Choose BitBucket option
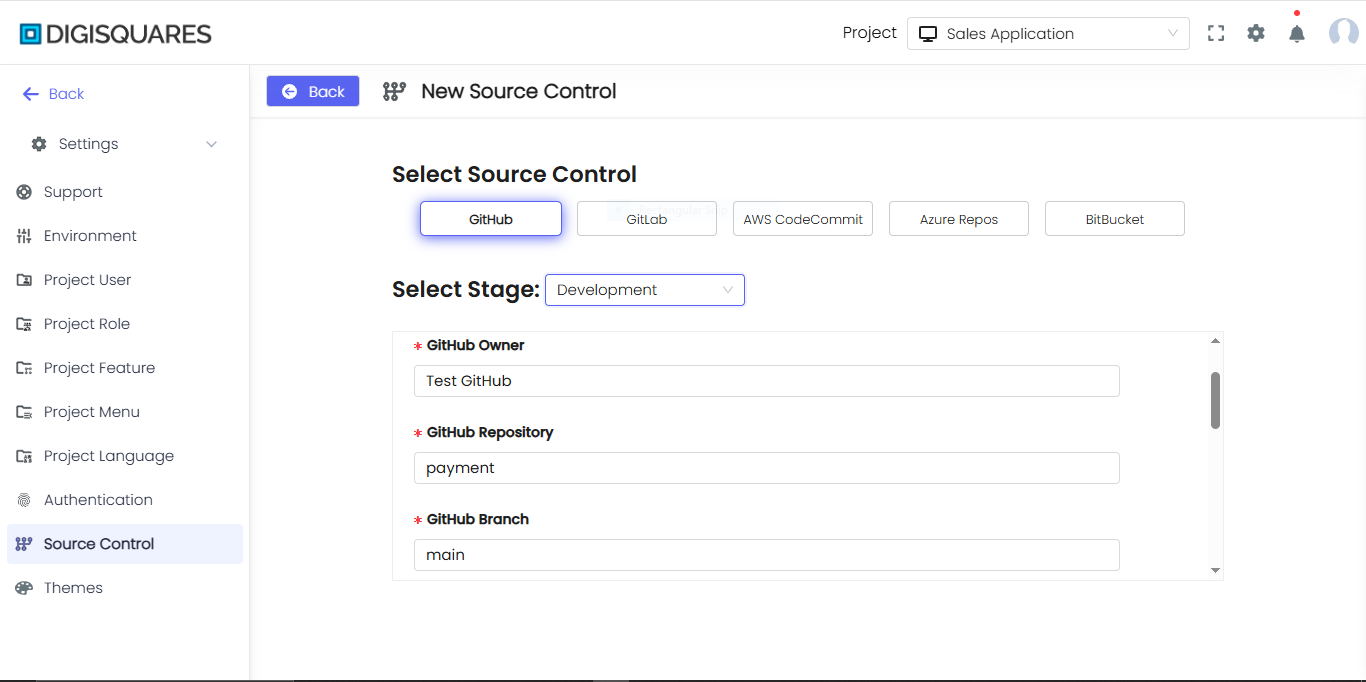The width and height of the screenshot is (1366, 682). pyautogui.click(x=1115, y=219)
